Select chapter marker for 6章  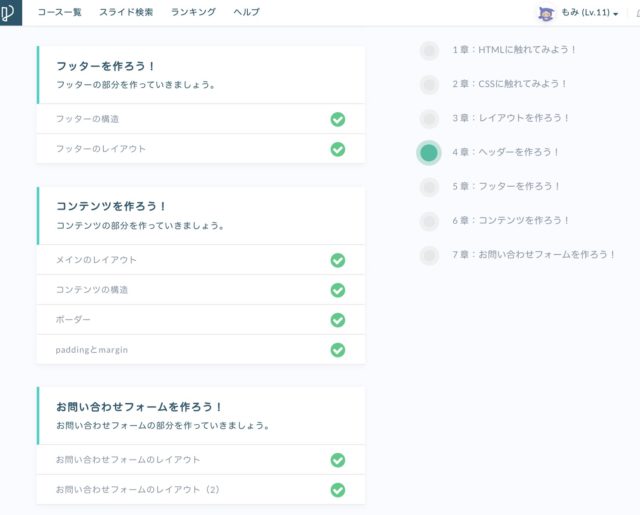[x=429, y=221]
